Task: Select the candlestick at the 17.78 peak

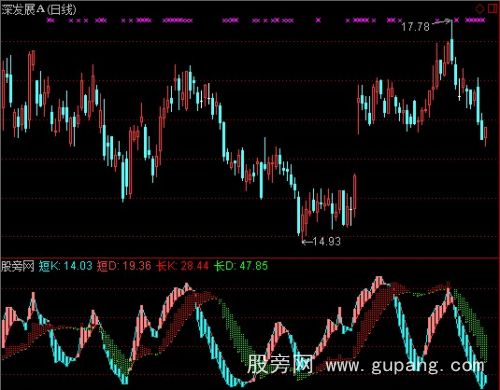Action: (x=452, y=43)
